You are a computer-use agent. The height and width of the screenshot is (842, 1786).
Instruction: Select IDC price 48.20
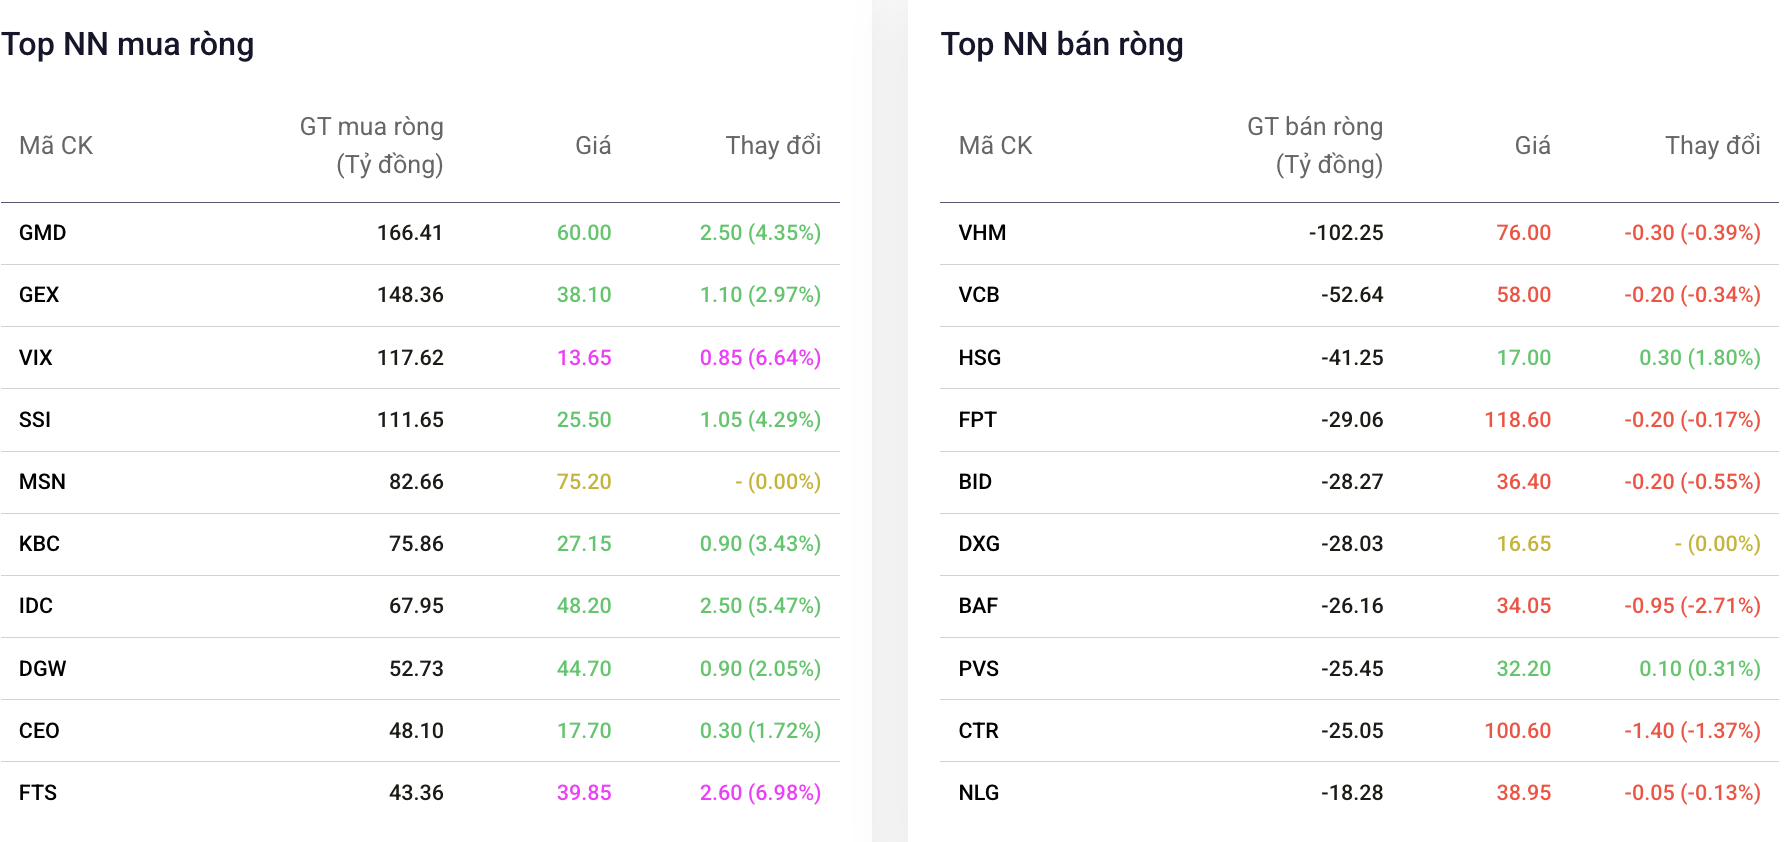click(584, 606)
